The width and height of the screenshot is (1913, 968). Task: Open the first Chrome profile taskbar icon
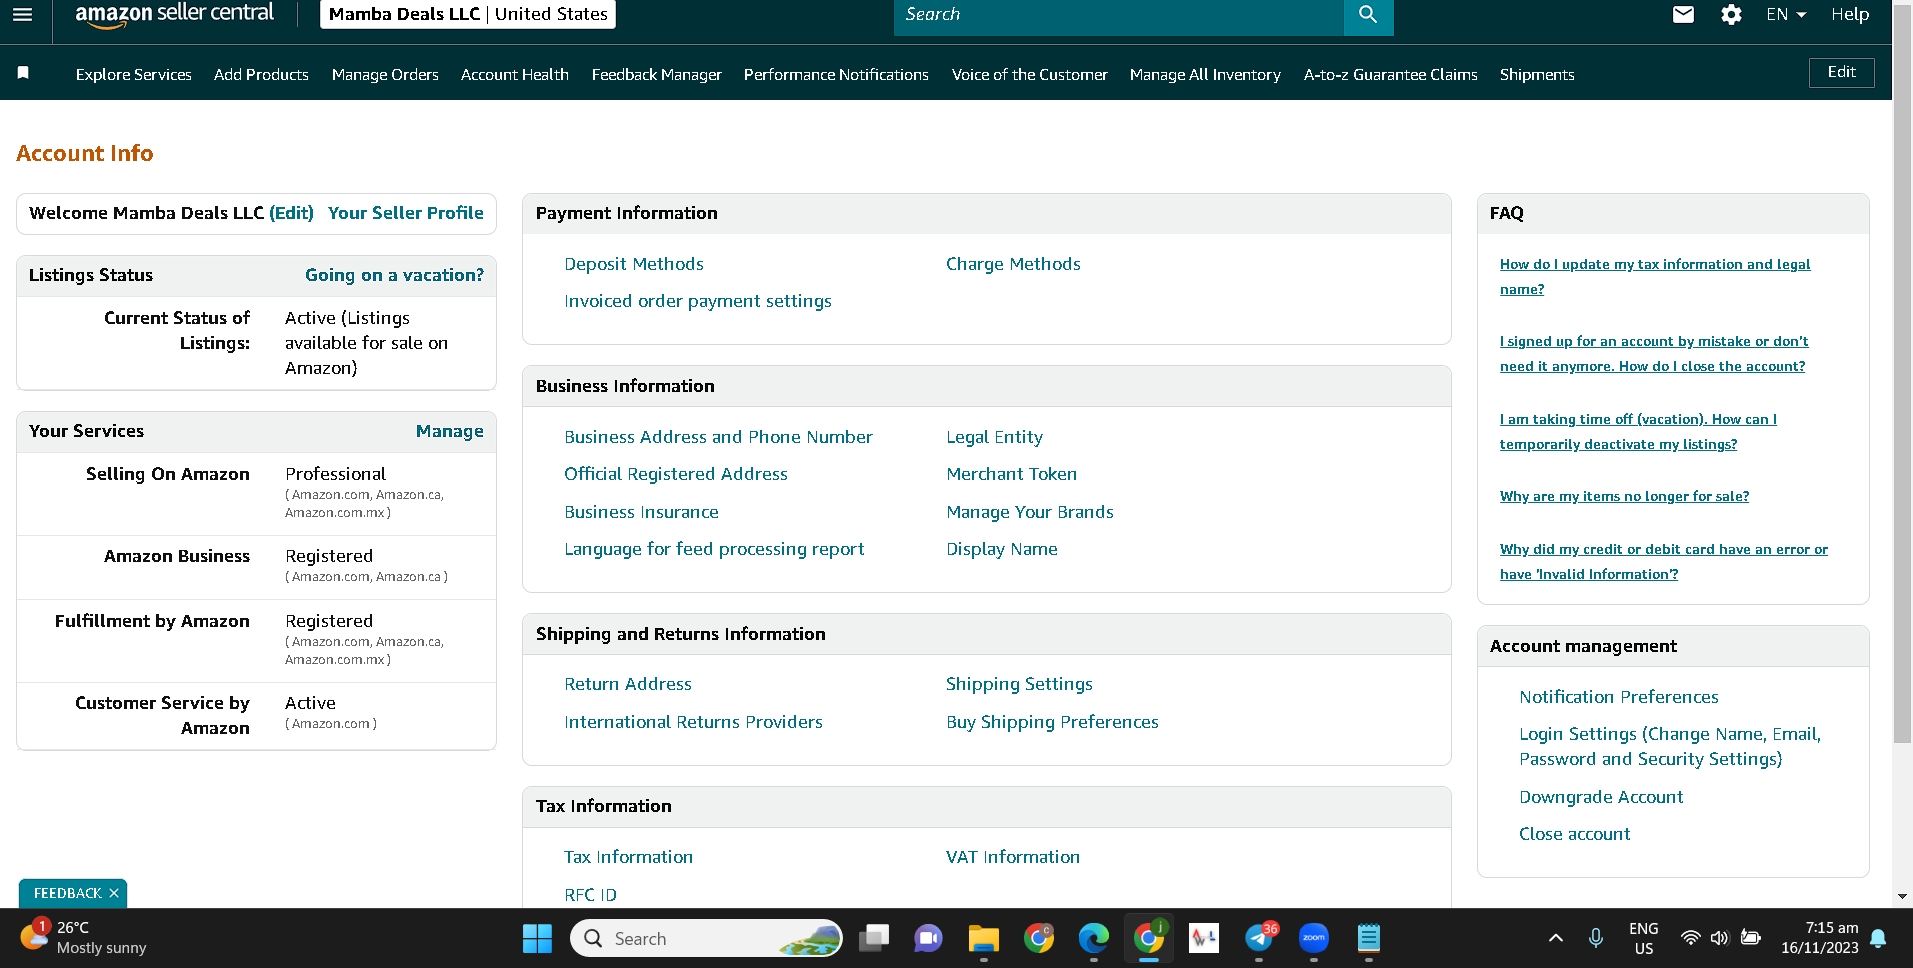(1039, 938)
